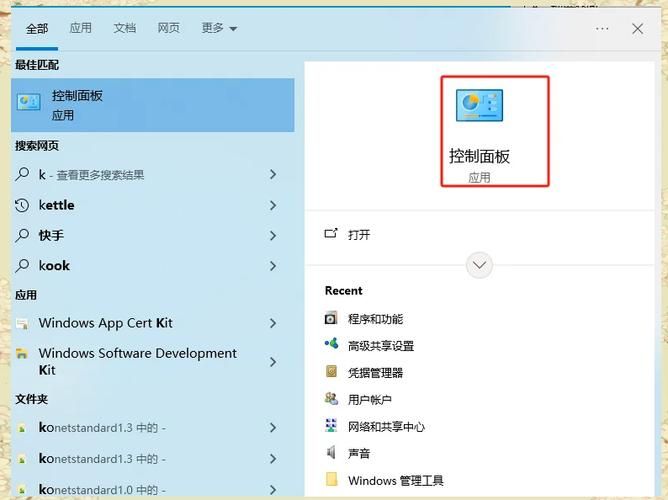Click the Windows Software Development Kit icon

click(x=22, y=353)
